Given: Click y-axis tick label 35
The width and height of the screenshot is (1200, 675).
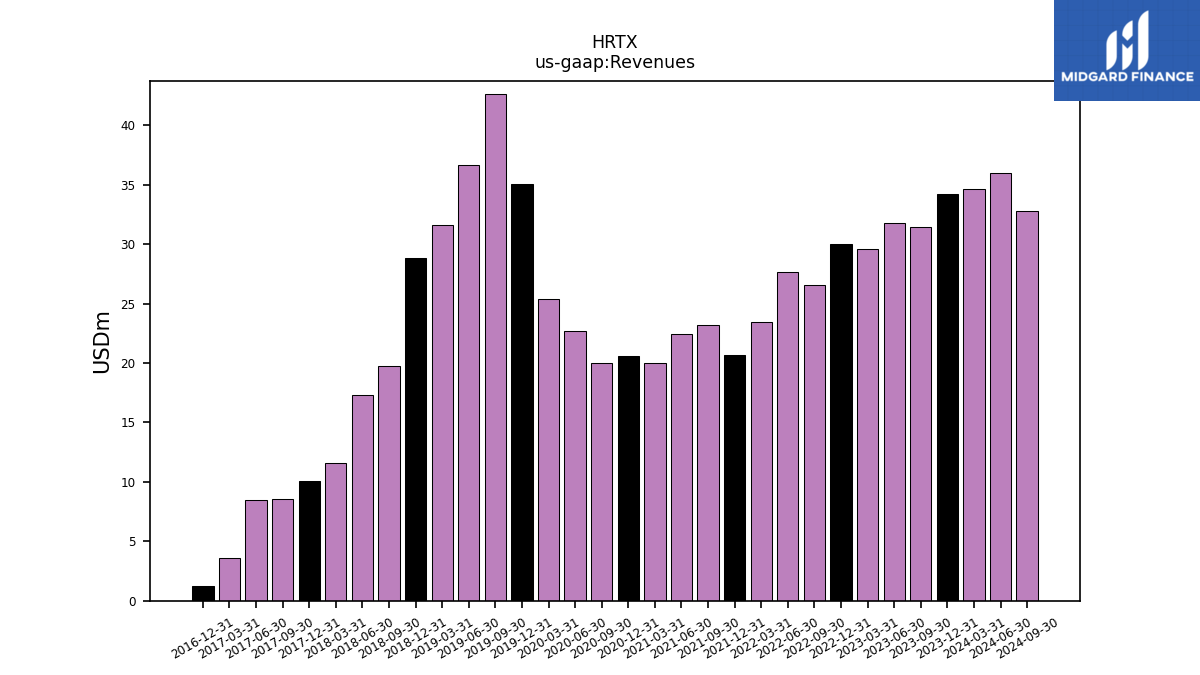Looking at the screenshot, I should click(x=129, y=186).
